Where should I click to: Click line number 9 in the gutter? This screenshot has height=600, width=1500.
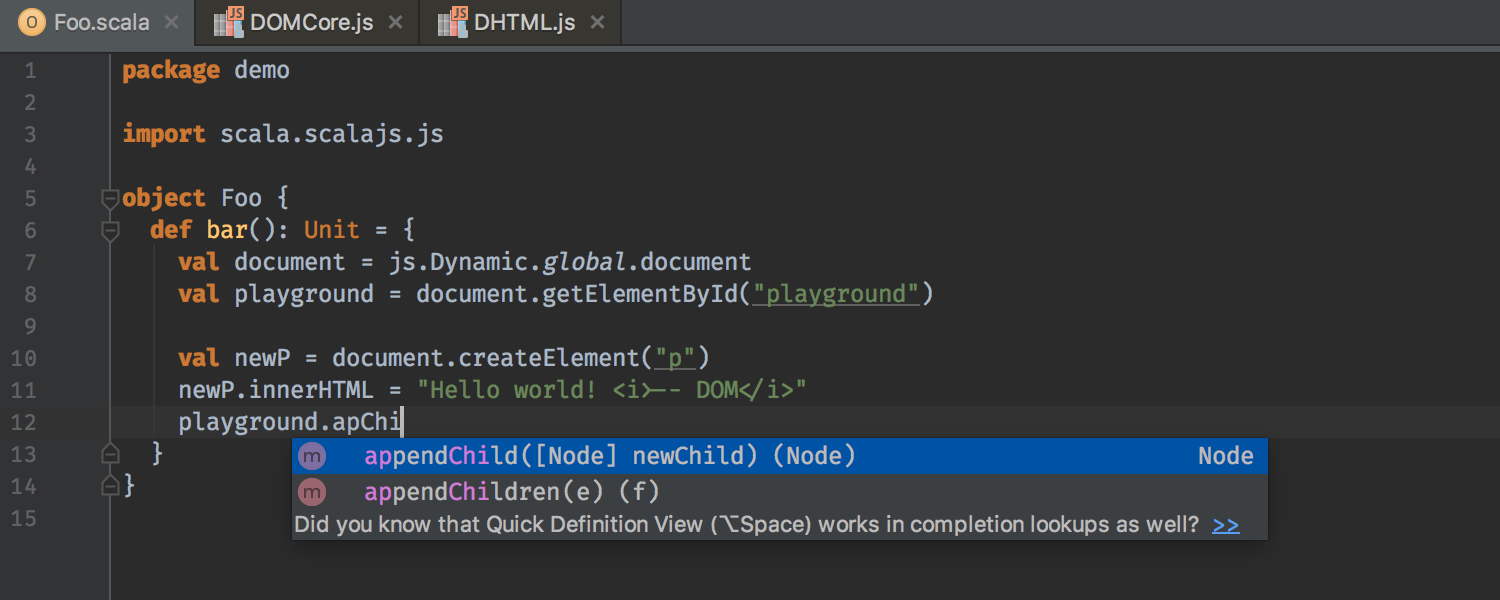(29, 326)
